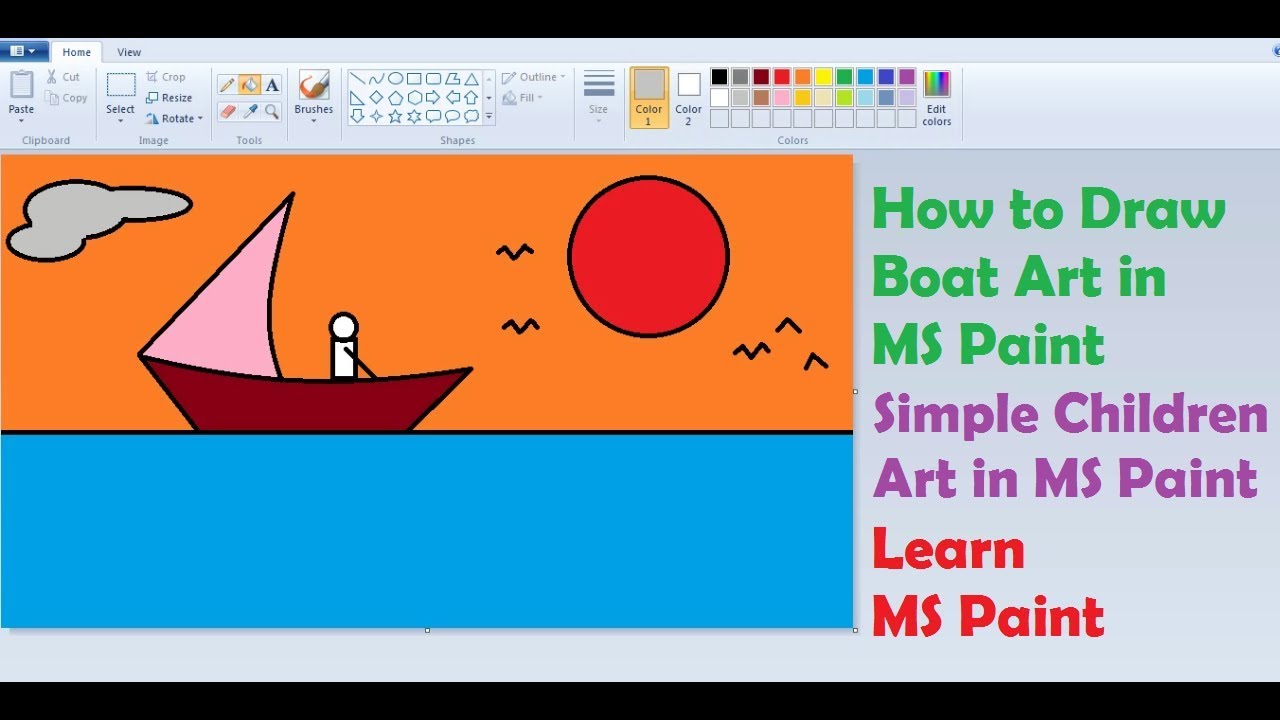Select the Magnifier tool
The height and width of the screenshot is (720, 1280).
pos(272,111)
